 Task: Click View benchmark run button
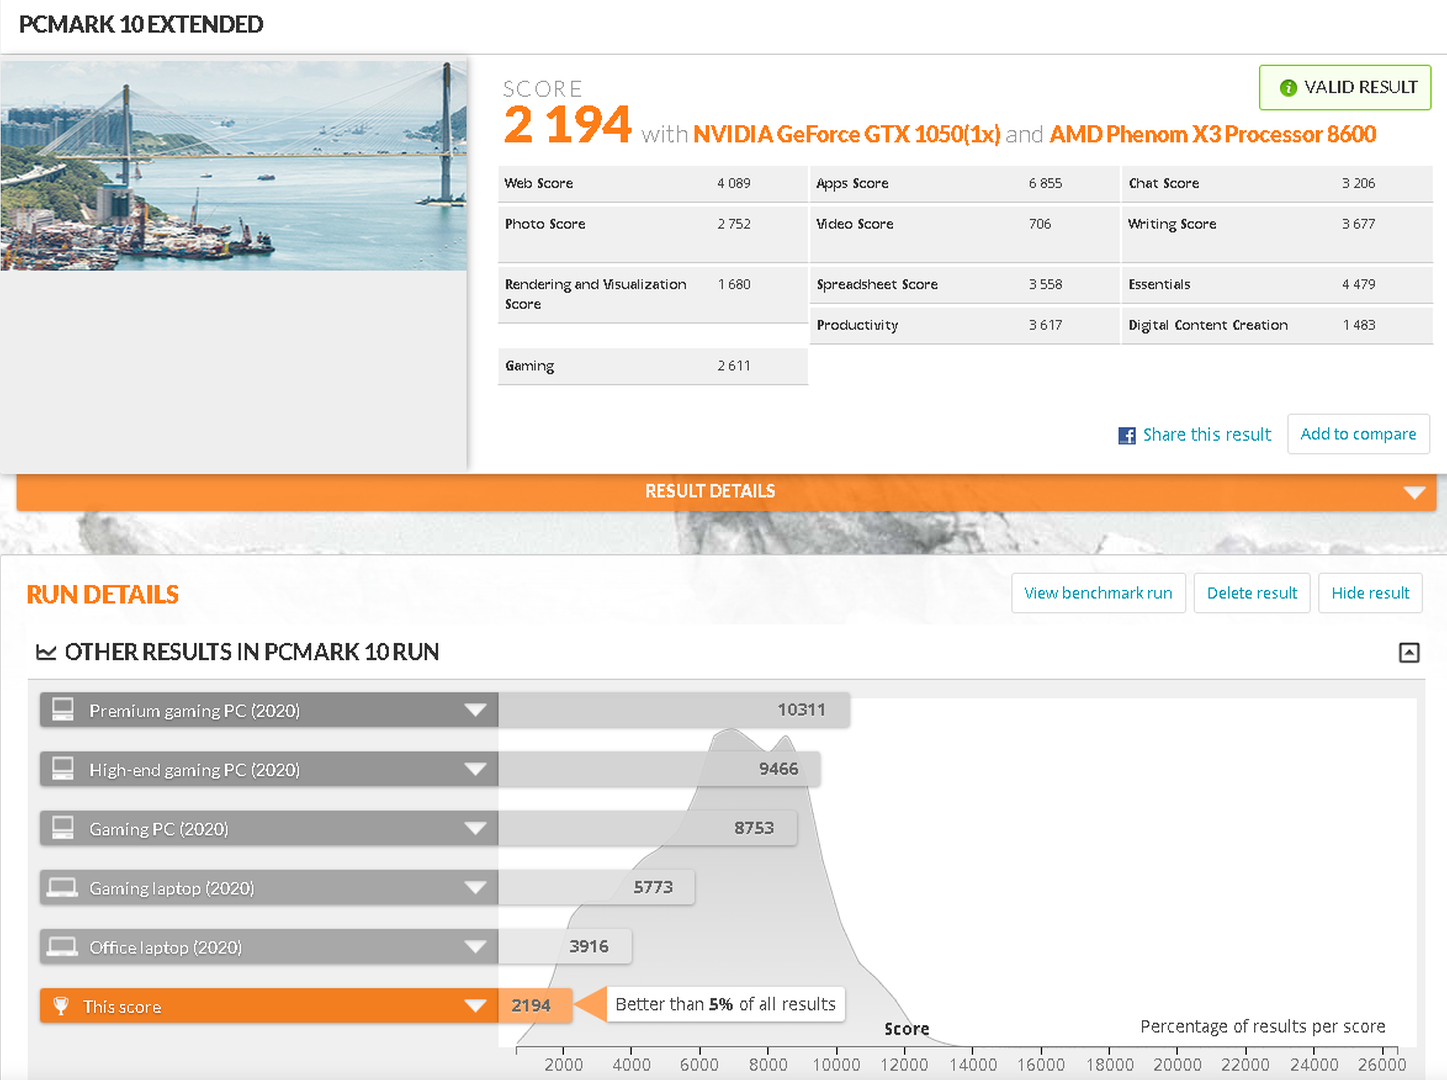click(x=1098, y=593)
